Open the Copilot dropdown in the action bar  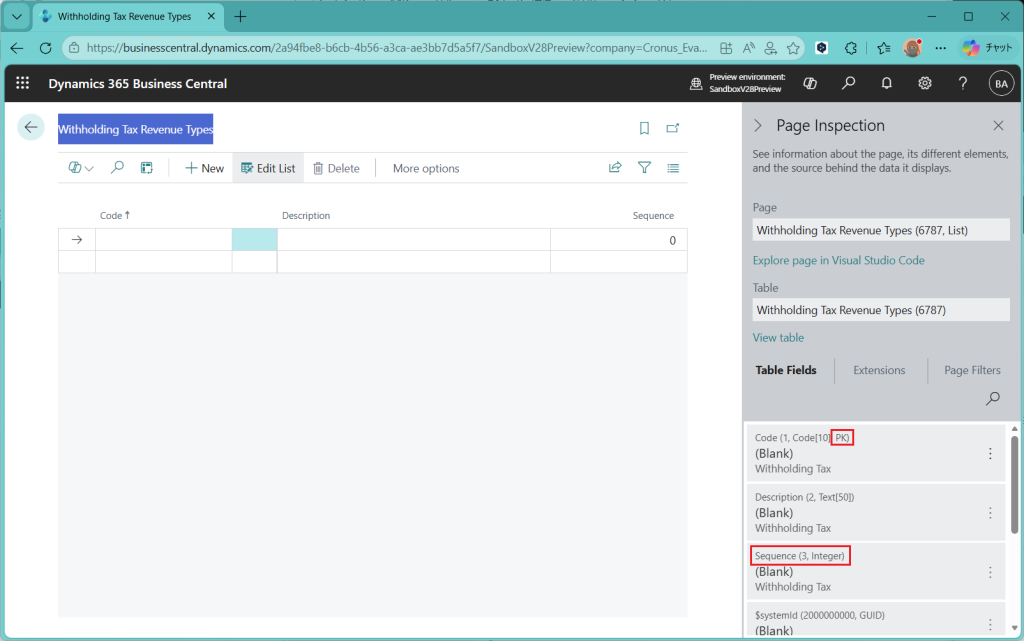80,168
